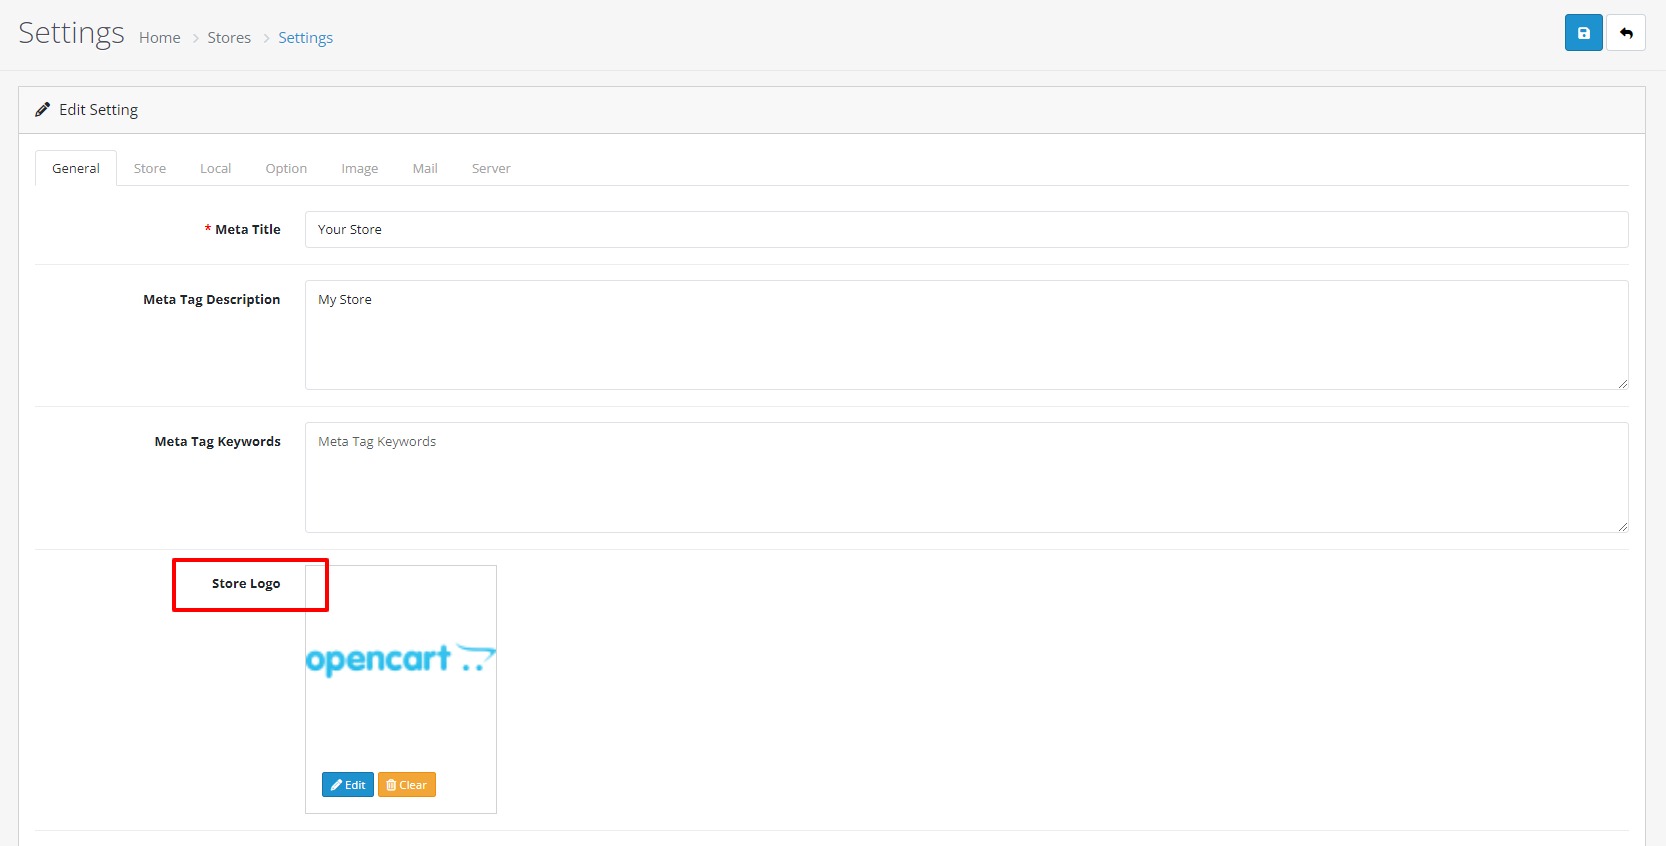Switch to the Mail tab
1666x846 pixels.
tap(425, 168)
